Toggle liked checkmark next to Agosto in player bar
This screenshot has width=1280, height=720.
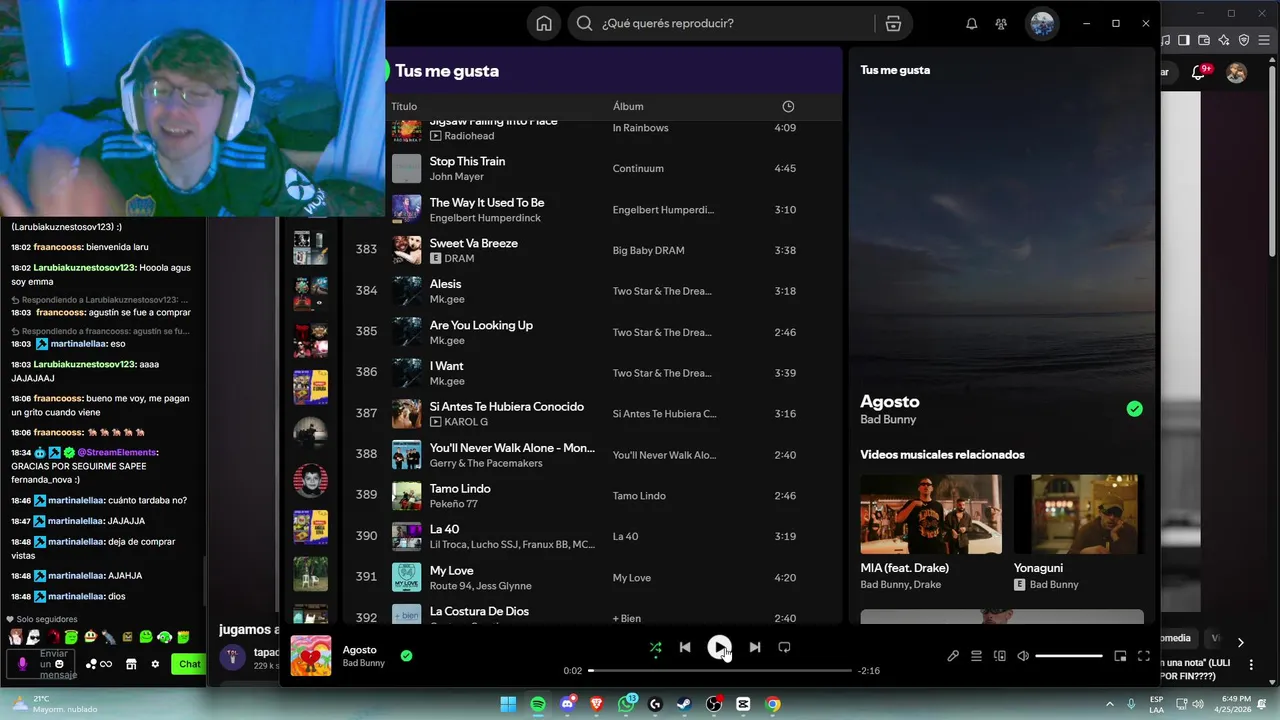tap(406, 656)
